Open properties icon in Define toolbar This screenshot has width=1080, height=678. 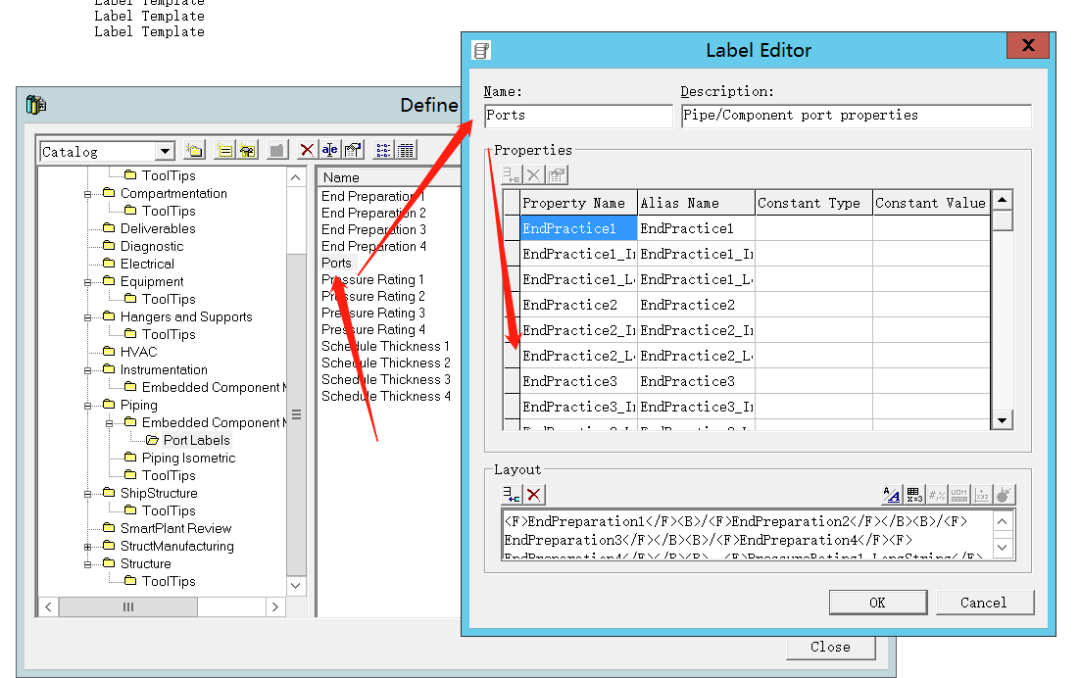pyautogui.click(x=353, y=150)
